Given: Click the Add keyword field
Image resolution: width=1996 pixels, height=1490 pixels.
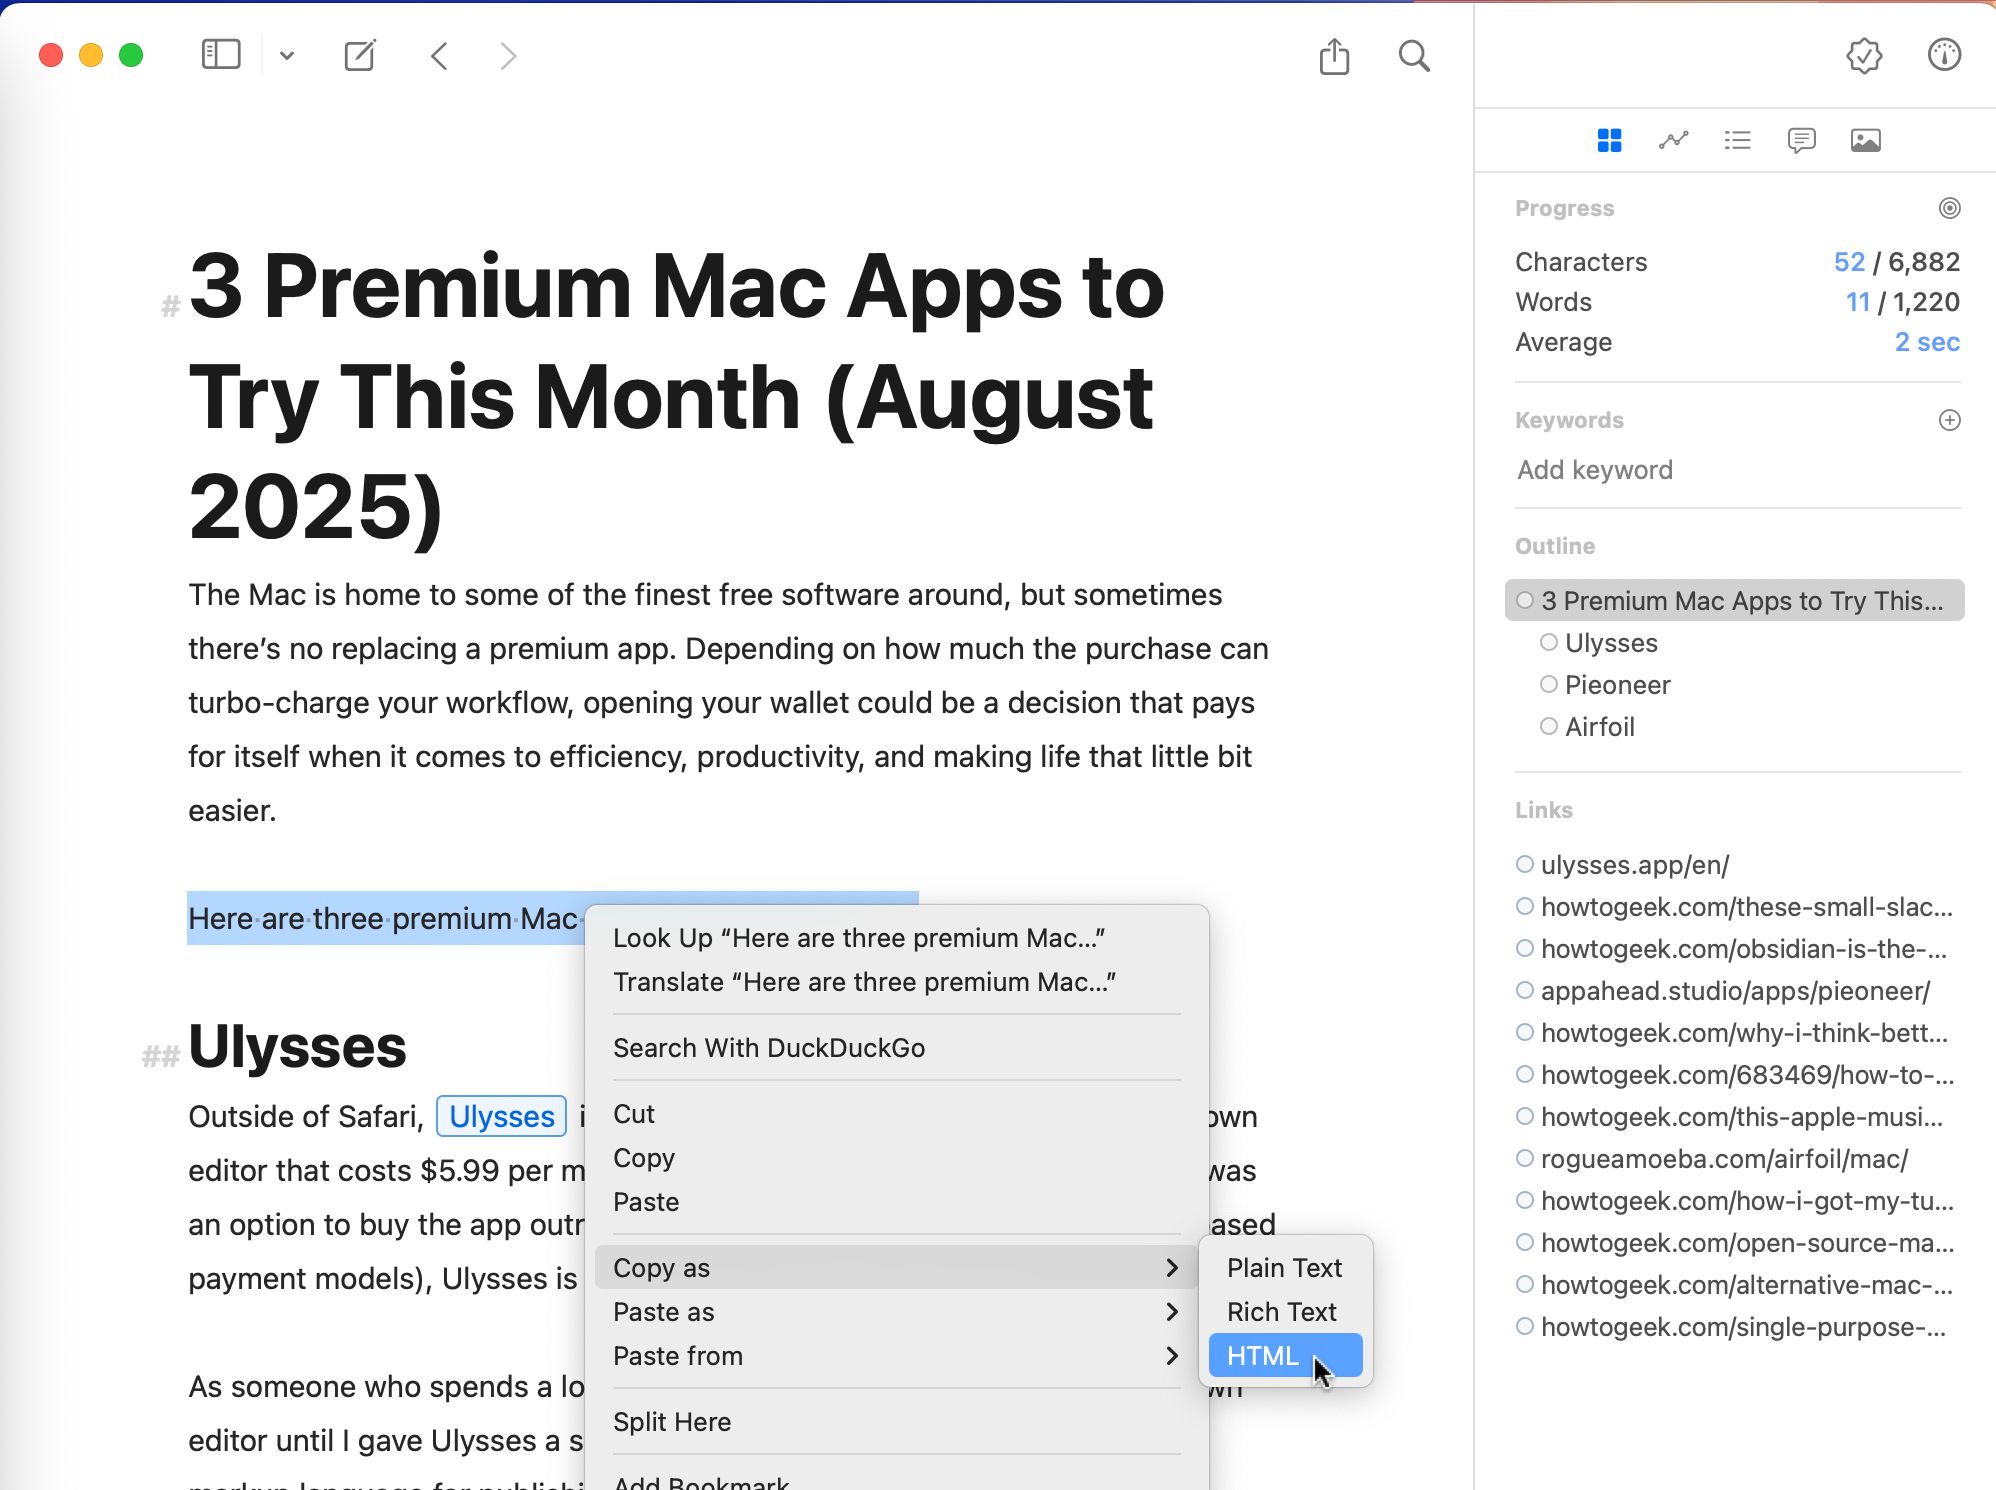Looking at the screenshot, I should pos(1595,470).
